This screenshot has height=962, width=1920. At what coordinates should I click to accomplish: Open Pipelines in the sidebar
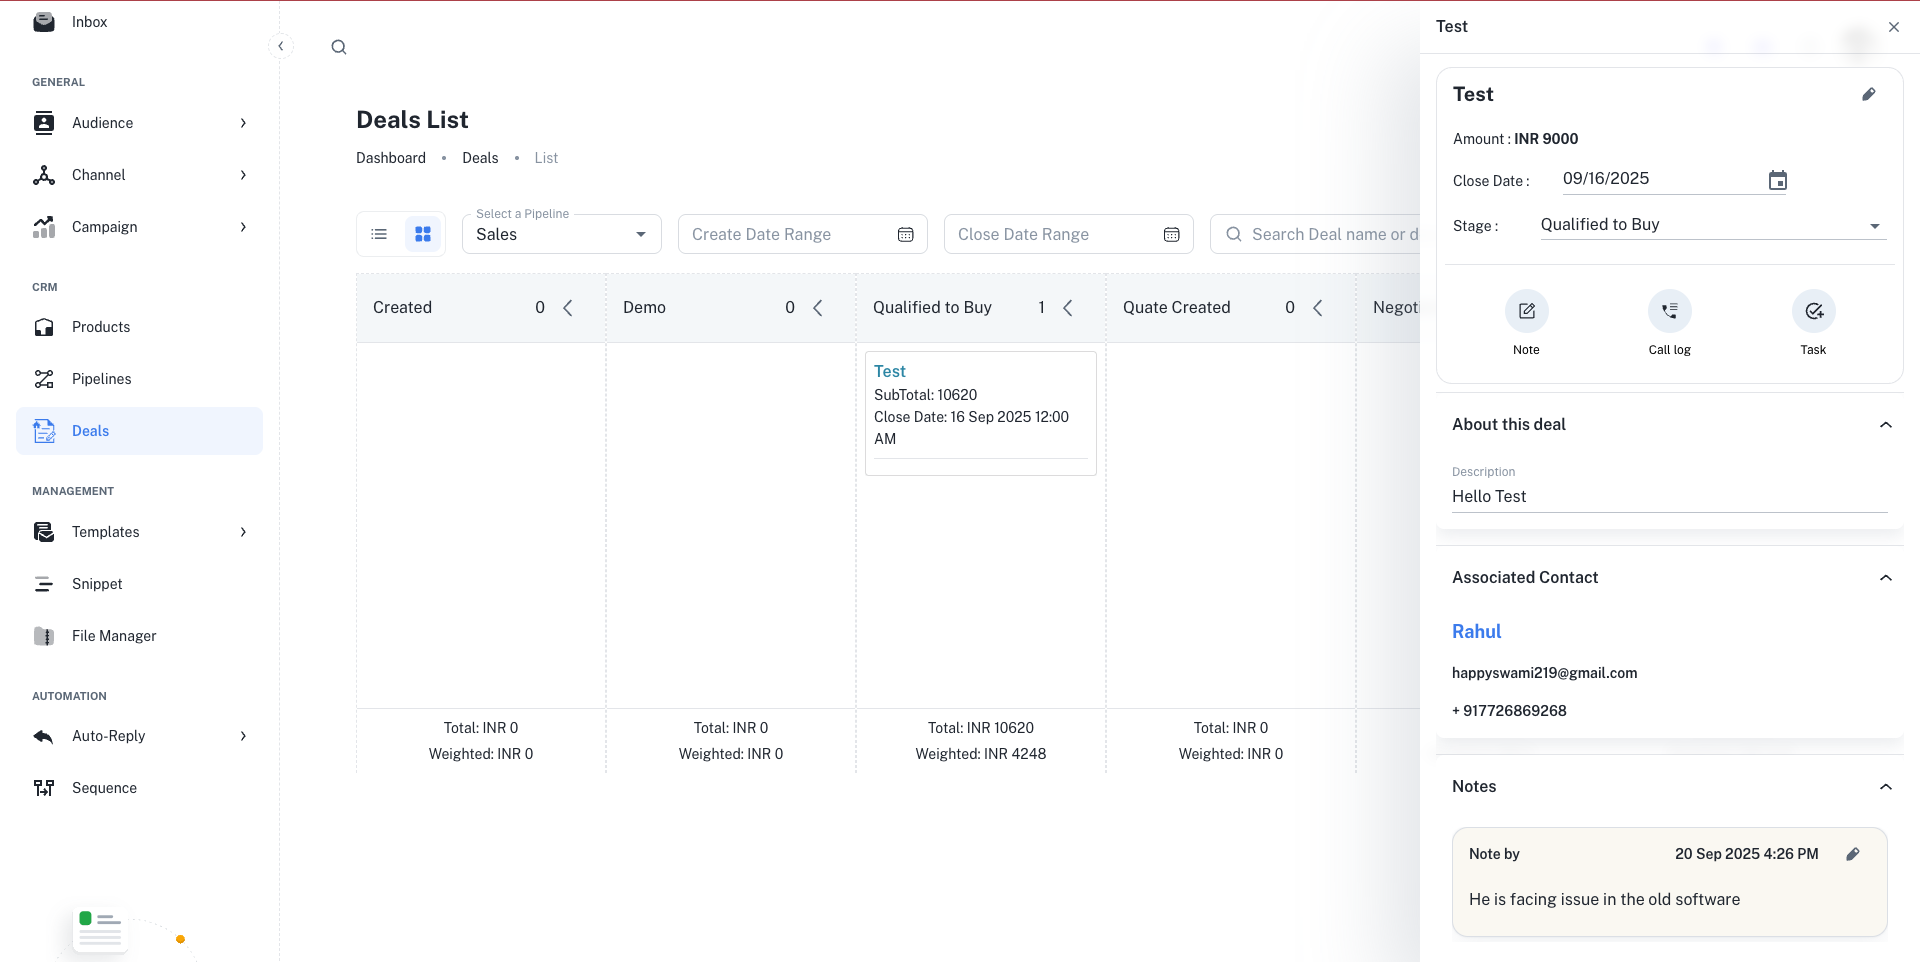point(102,379)
